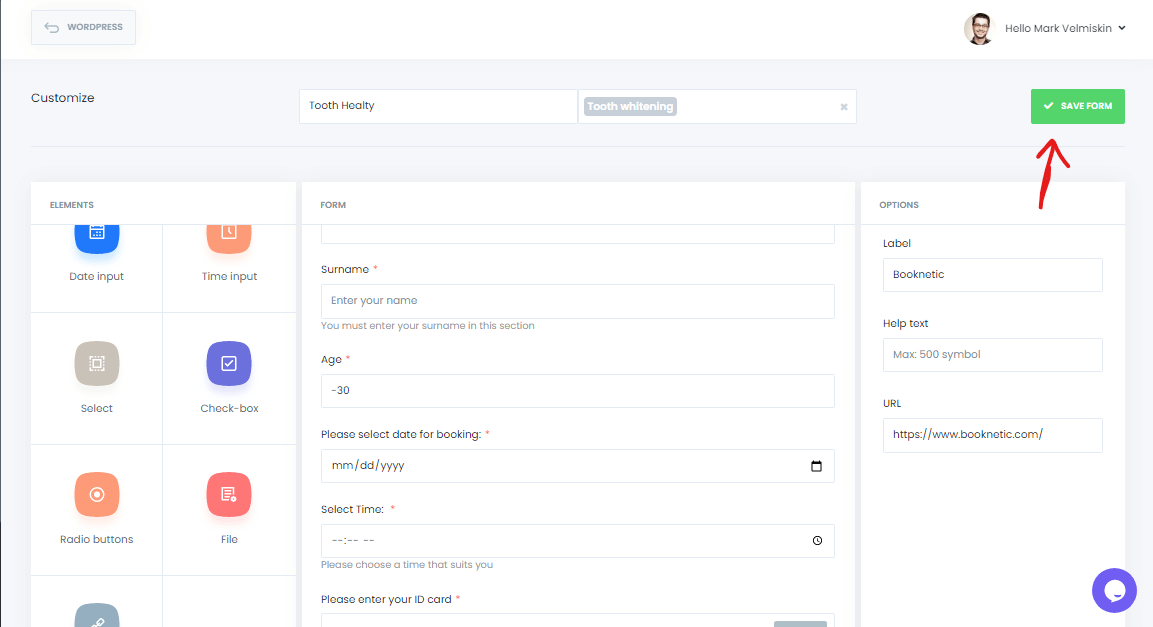Click the Age field showing -30
This screenshot has width=1153, height=627.
(x=577, y=390)
